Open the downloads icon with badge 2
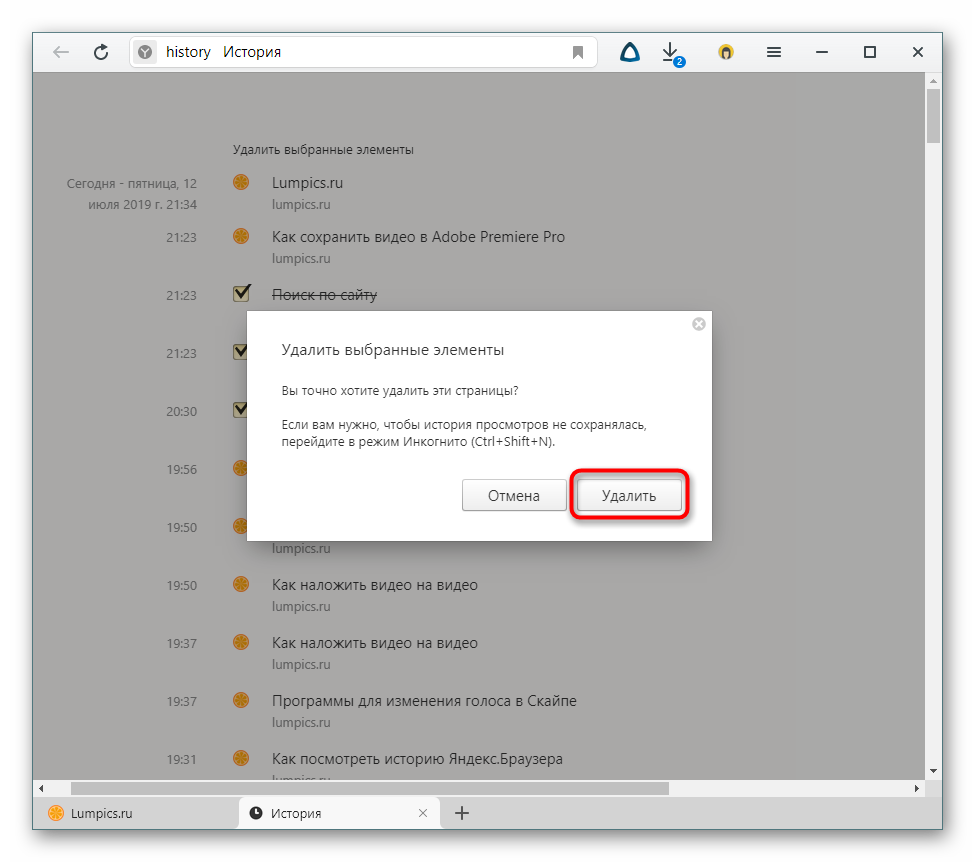The width and height of the screenshot is (975, 862). [672, 53]
